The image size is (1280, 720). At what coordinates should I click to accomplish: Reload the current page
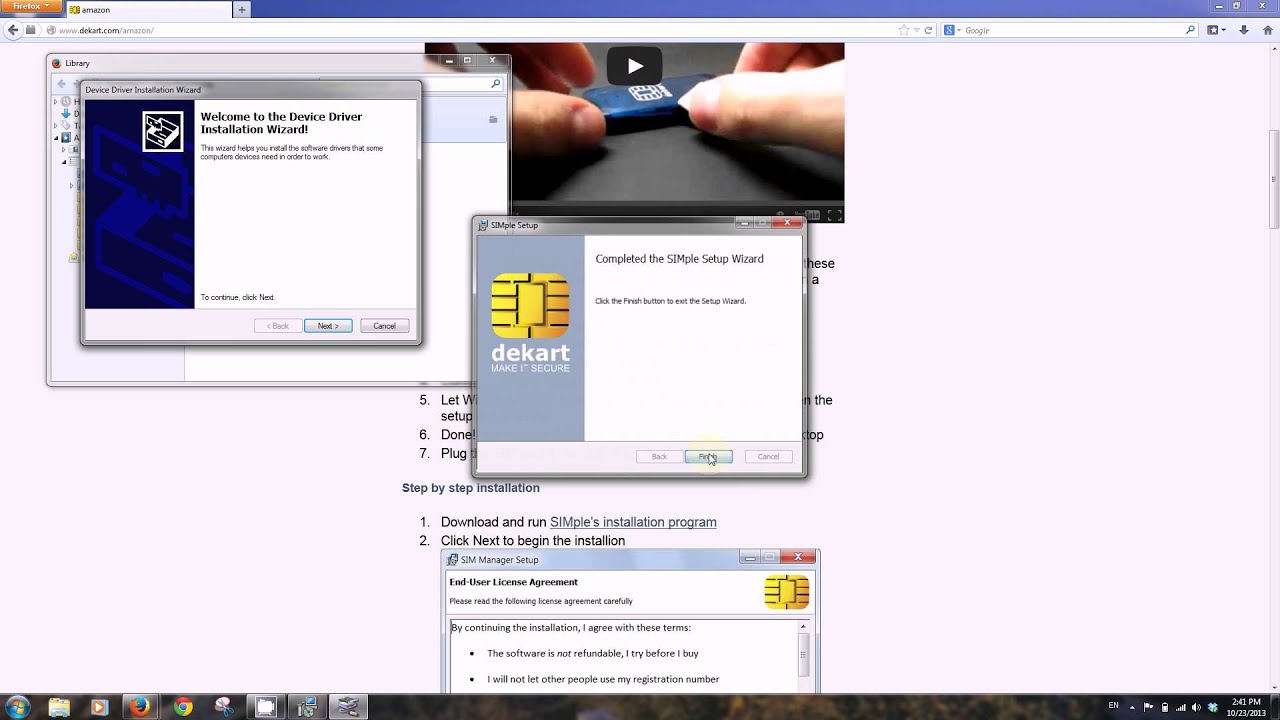coord(929,30)
